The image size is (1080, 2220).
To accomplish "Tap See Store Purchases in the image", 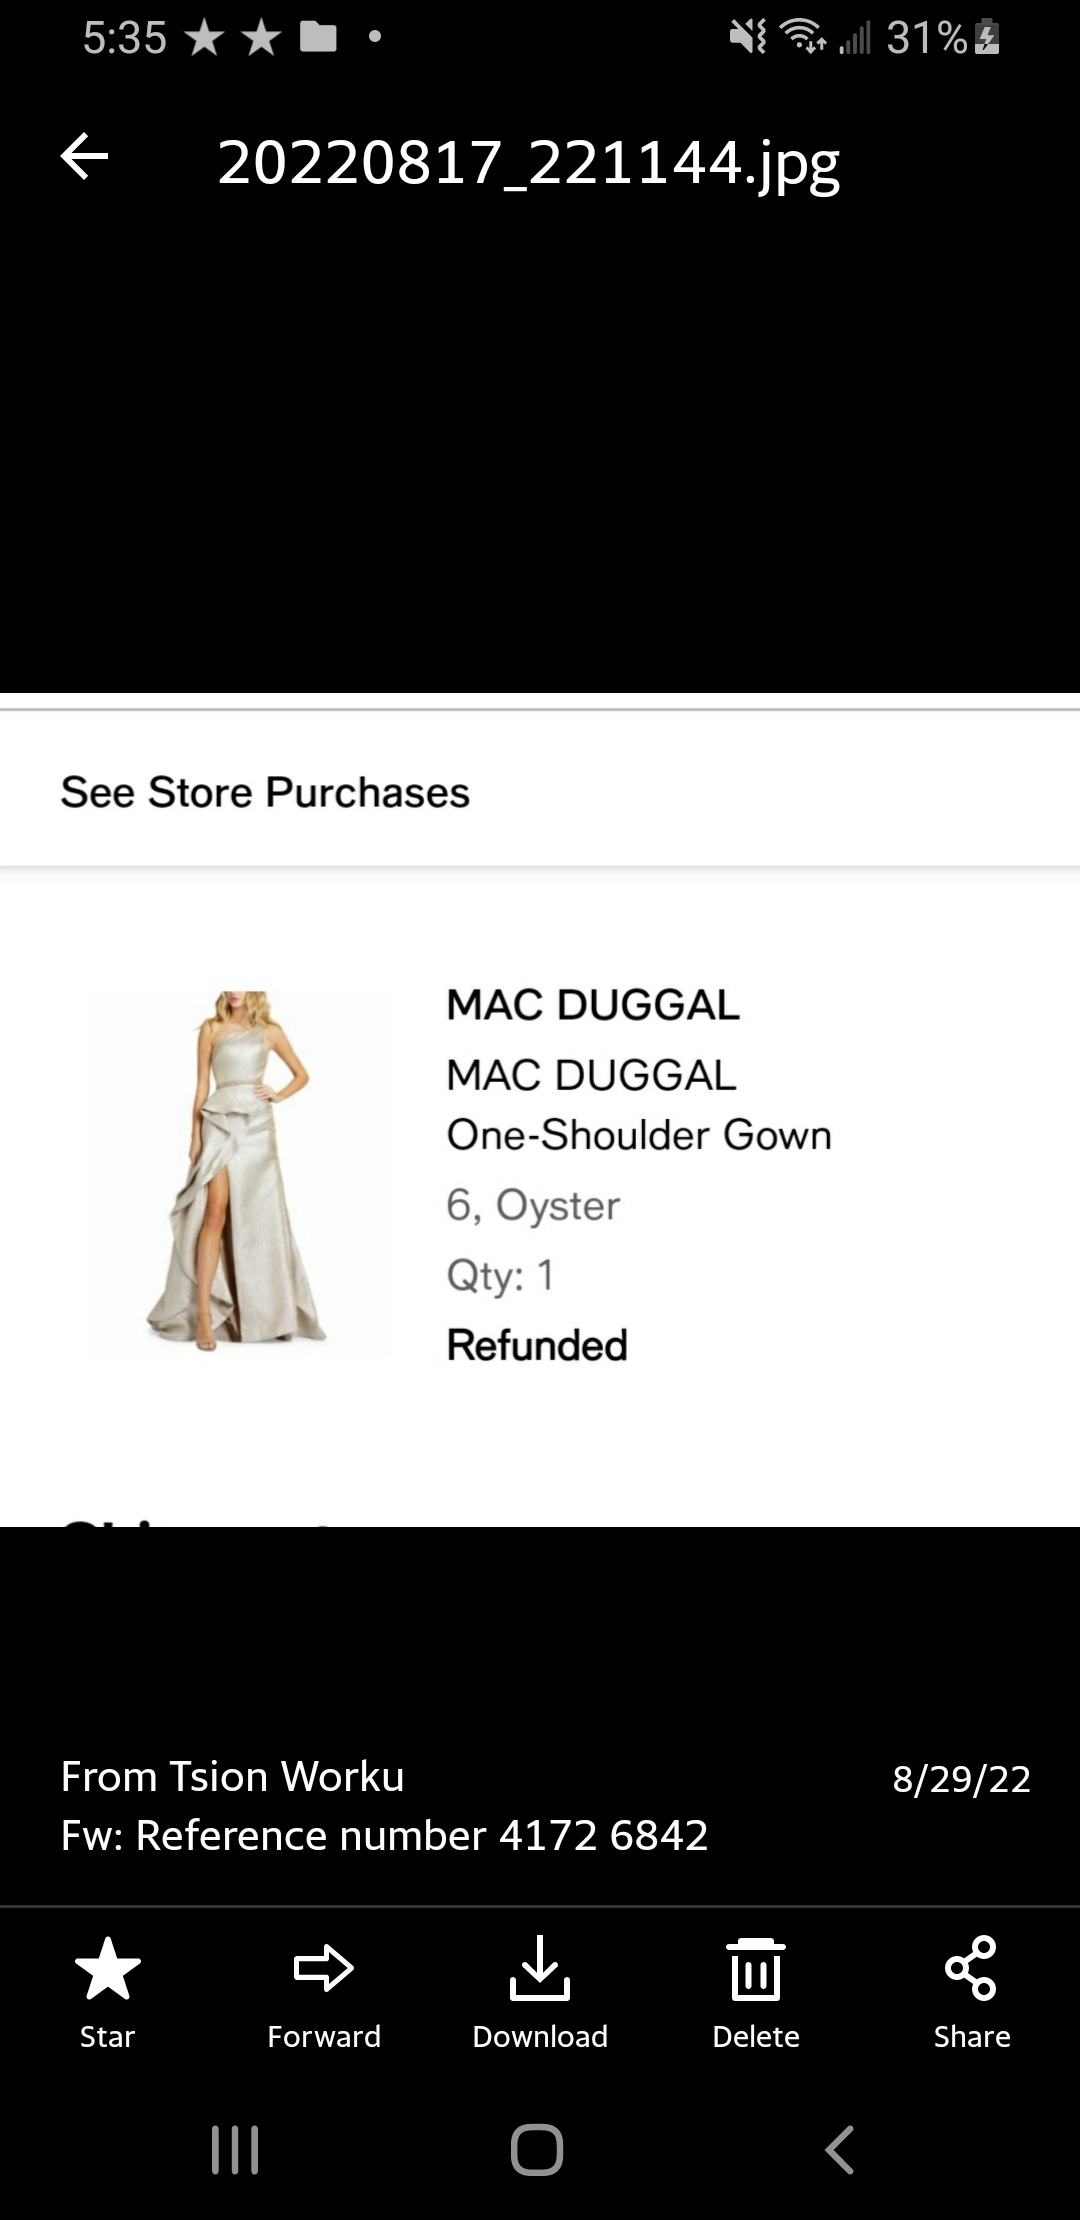I will (x=265, y=792).
